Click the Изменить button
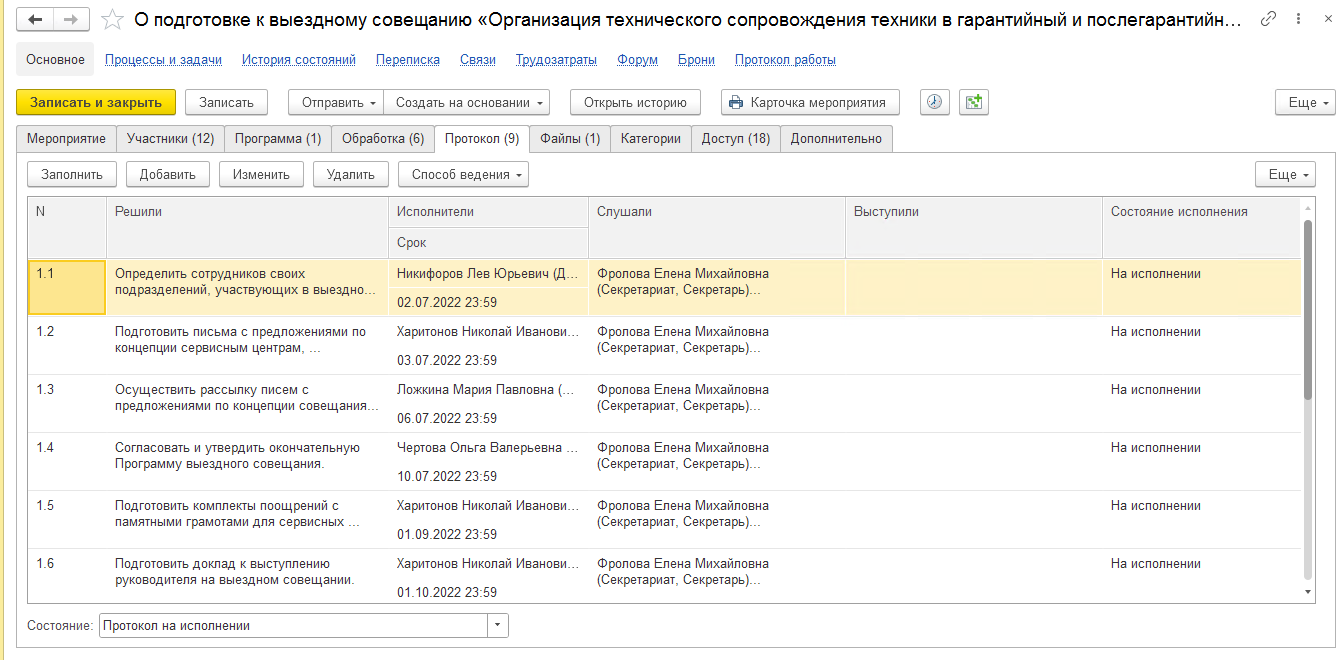 tap(261, 174)
